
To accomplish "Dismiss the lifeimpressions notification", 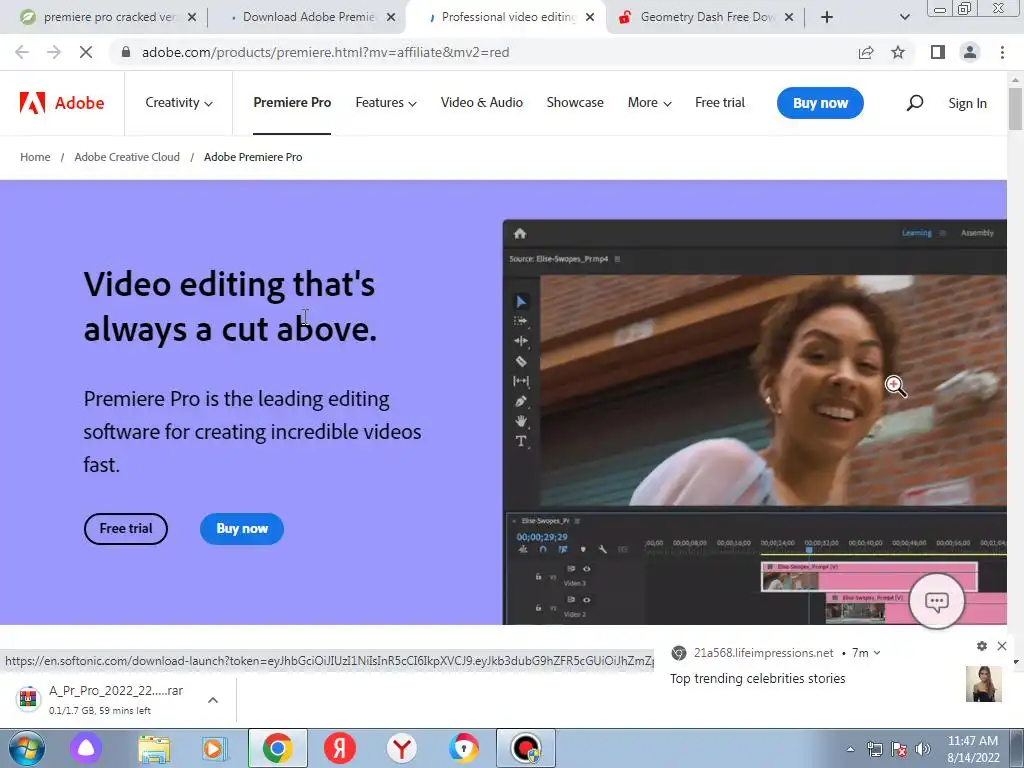I will (x=1002, y=646).
